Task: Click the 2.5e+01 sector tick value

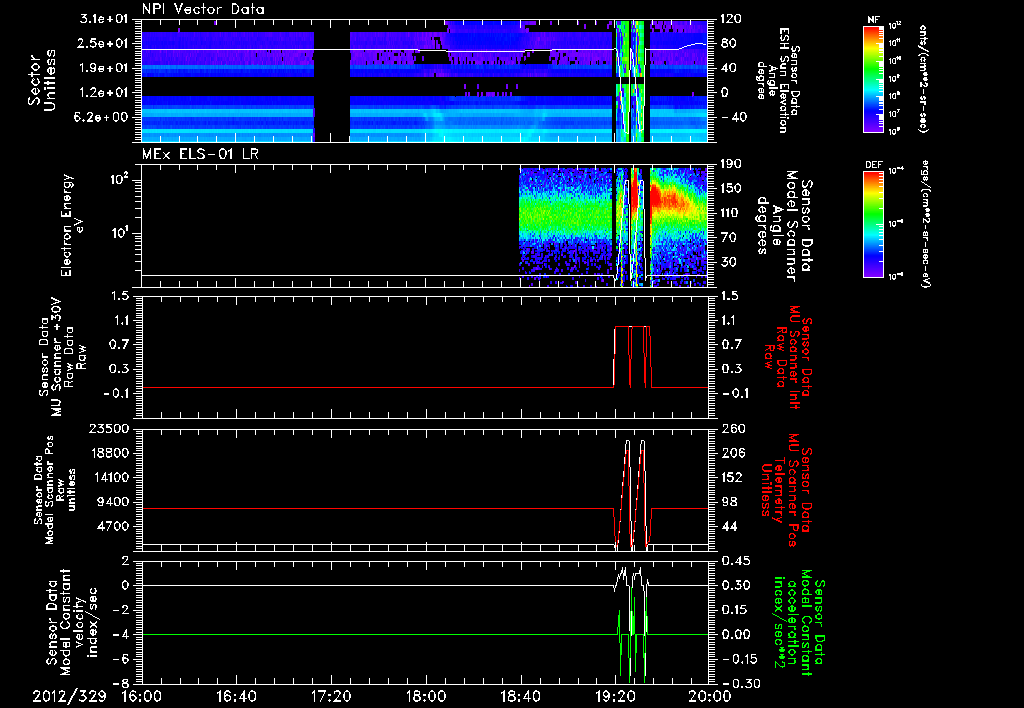Action: coord(104,43)
